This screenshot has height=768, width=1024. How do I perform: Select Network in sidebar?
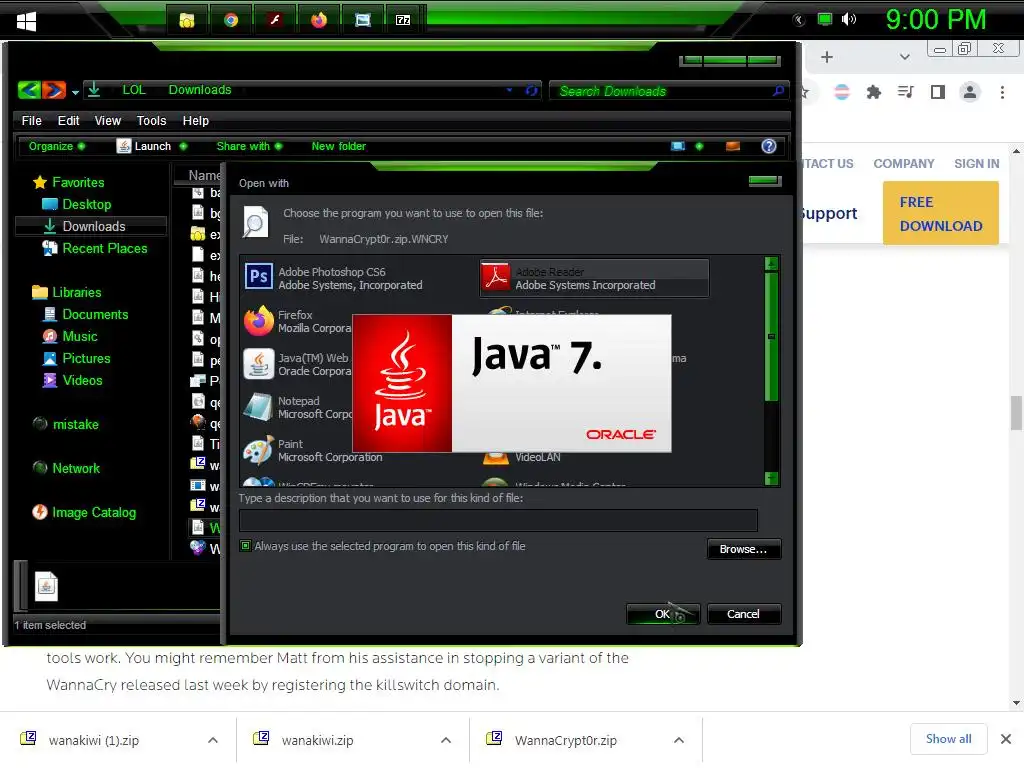click(67, 468)
